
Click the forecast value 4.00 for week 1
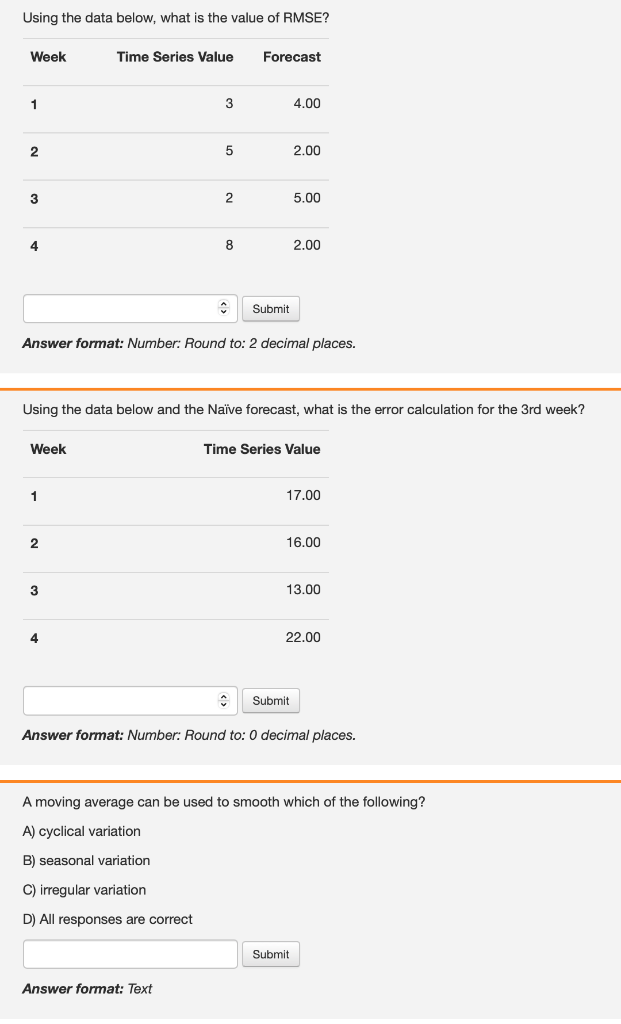pyautogui.click(x=307, y=103)
